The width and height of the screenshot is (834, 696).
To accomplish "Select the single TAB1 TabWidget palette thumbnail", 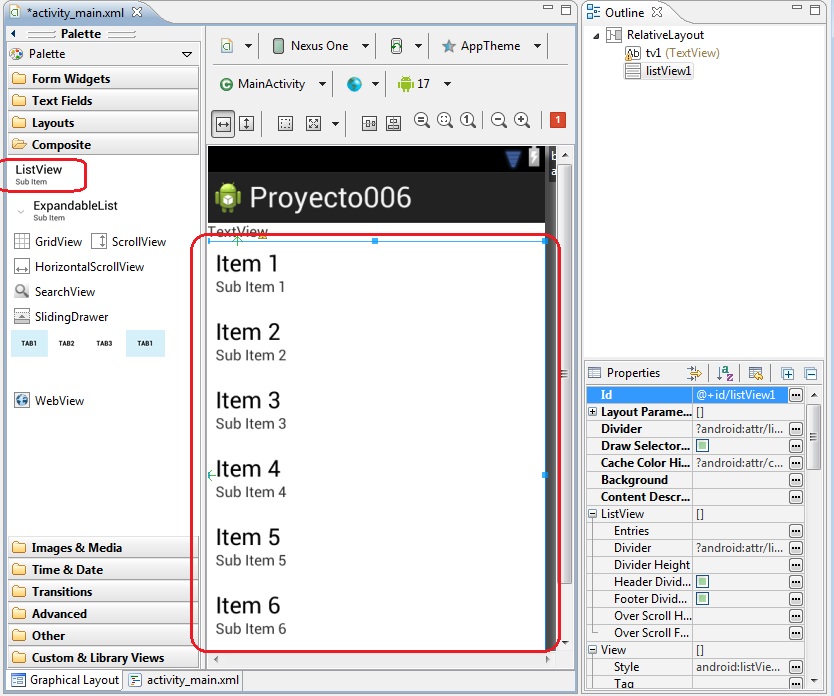I will tap(145, 343).
